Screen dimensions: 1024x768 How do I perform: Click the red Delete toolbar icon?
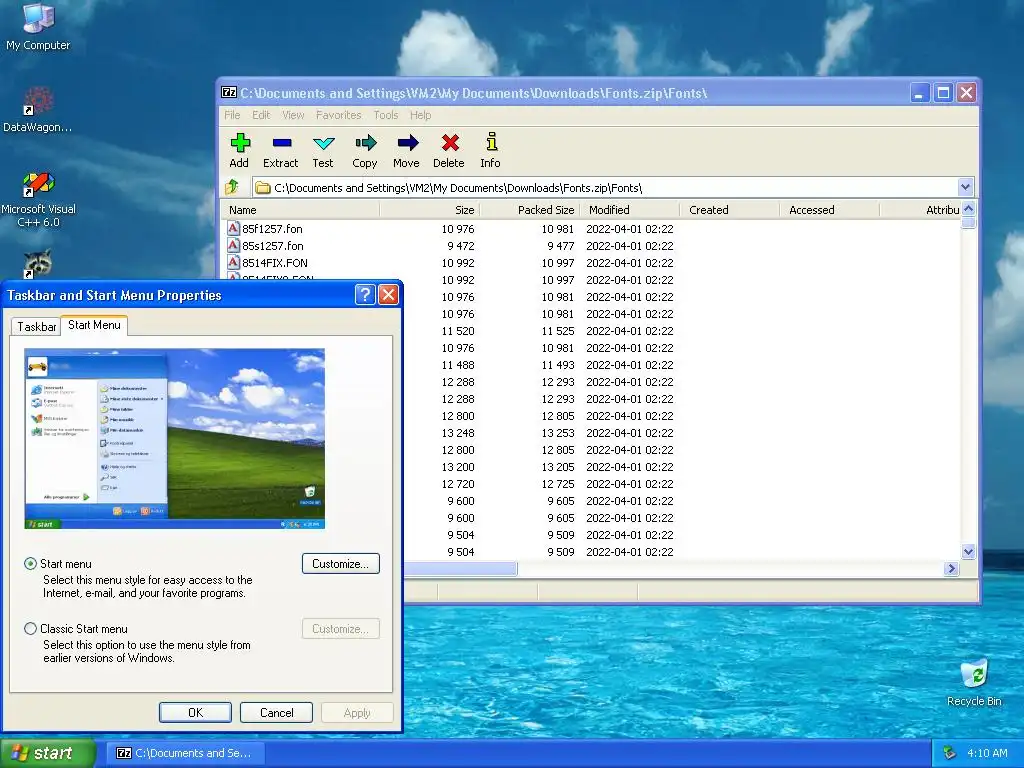(449, 151)
